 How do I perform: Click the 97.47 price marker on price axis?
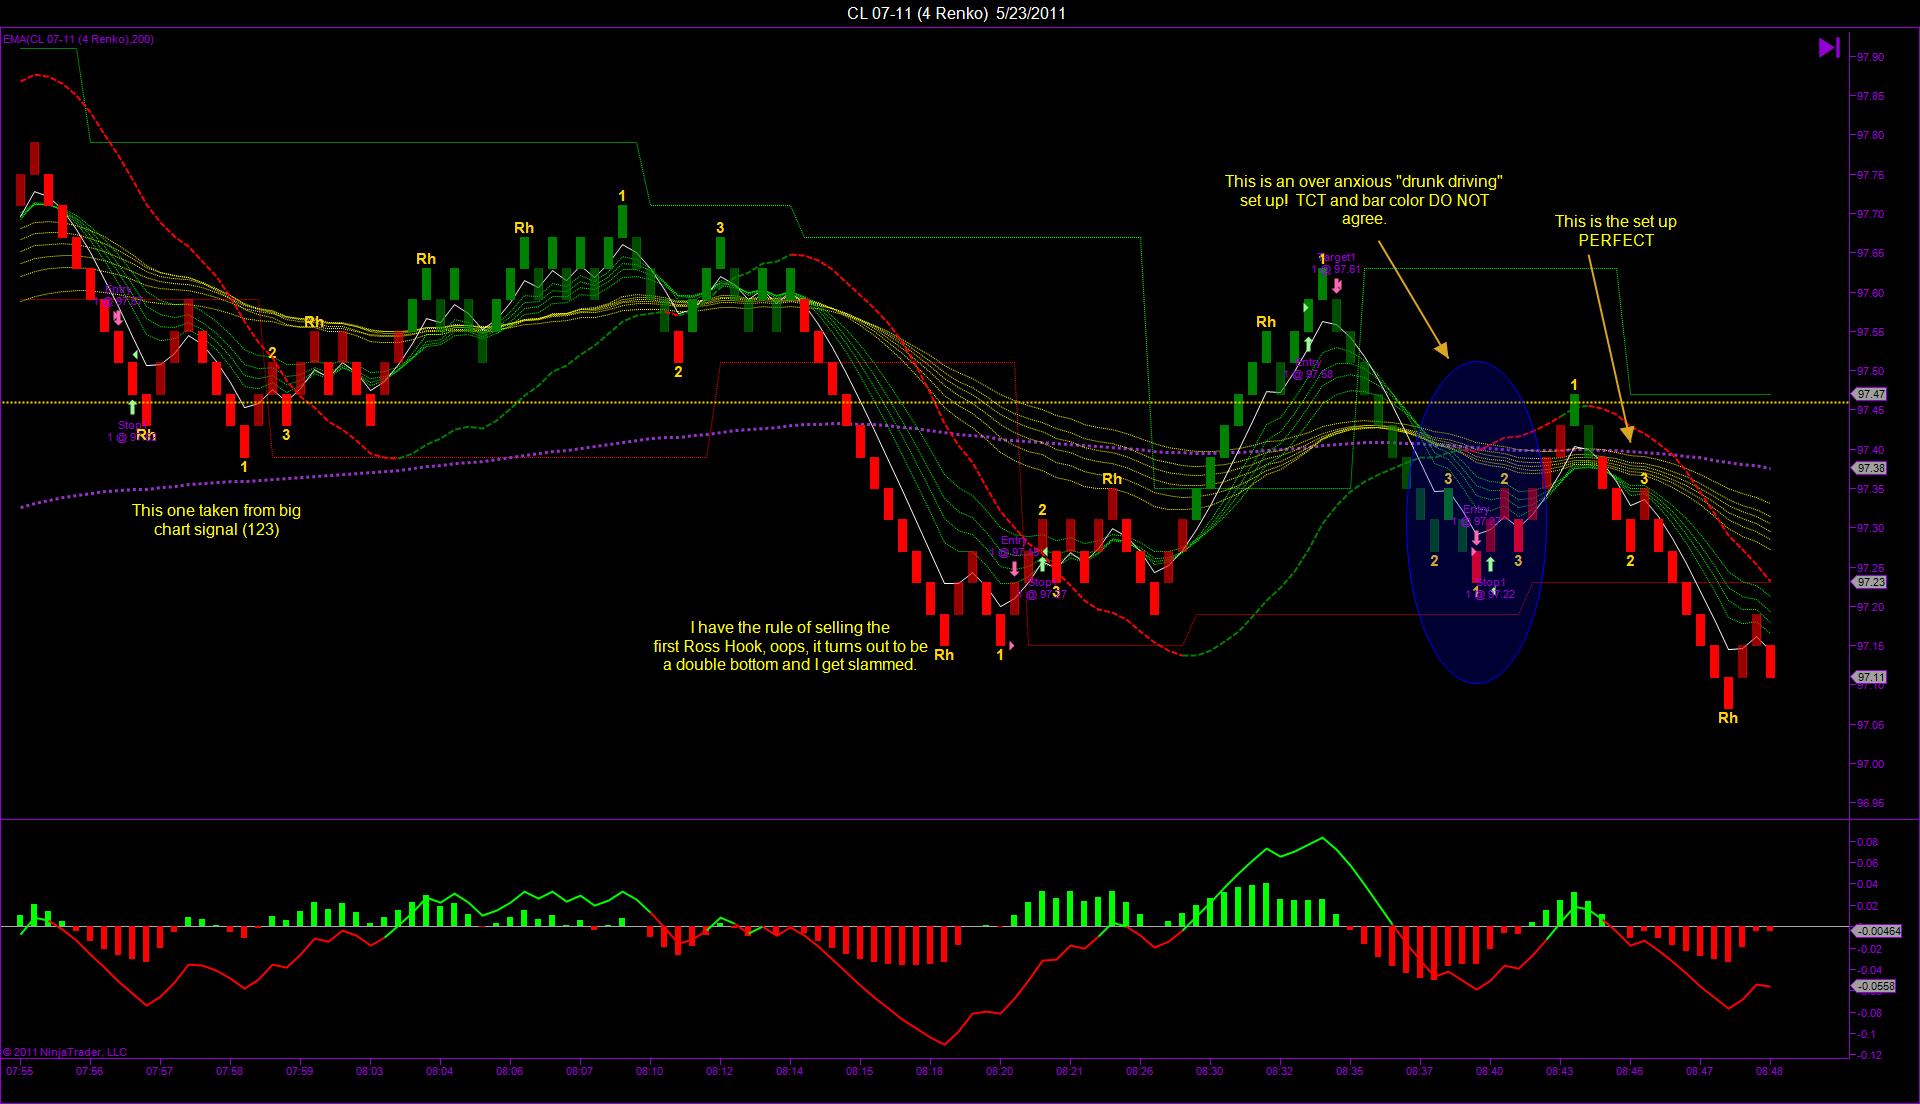pyautogui.click(x=1871, y=394)
